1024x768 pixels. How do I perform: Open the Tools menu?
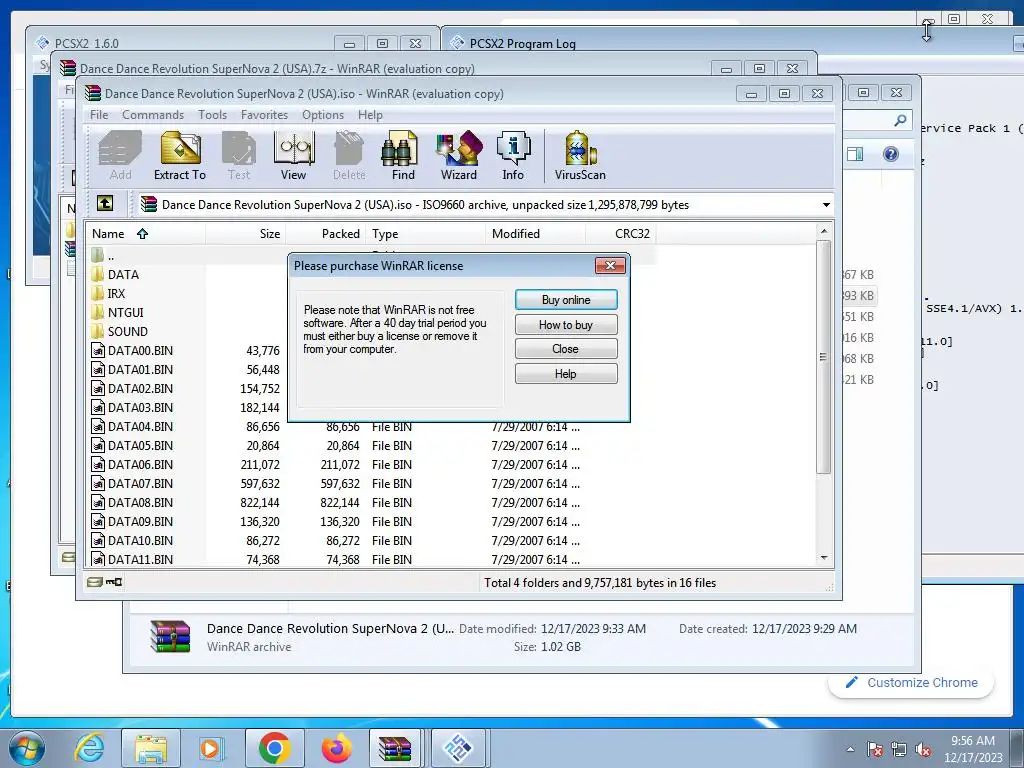212,115
